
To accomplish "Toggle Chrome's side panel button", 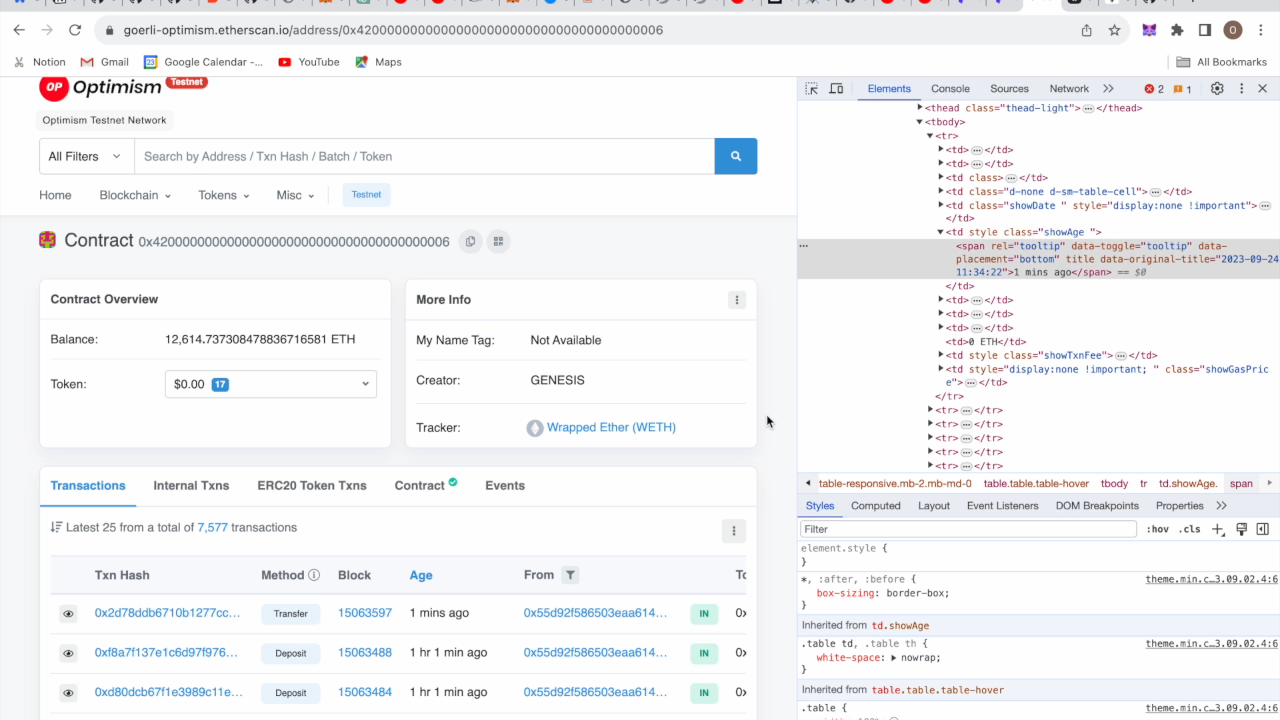I will pyautogui.click(x=1205, y=30).
